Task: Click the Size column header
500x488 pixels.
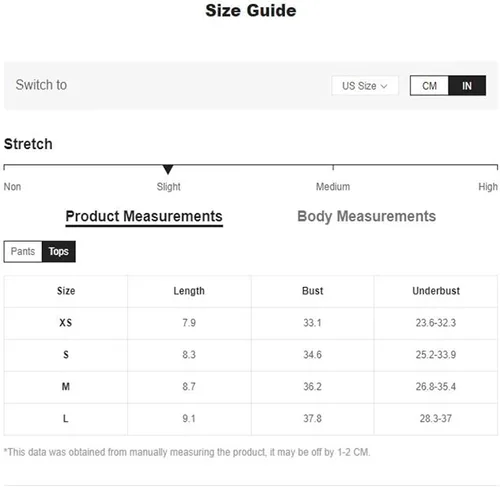Action: click(x=66, y=291)
